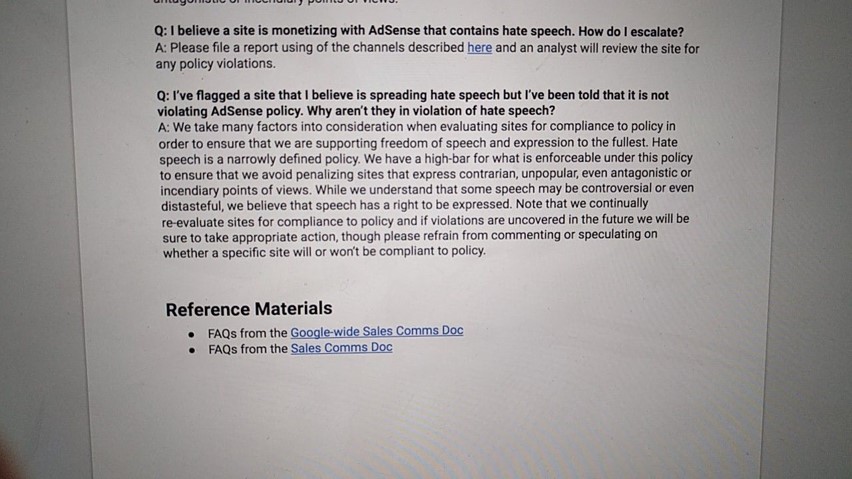852x479 pixels.
Task: Click "FAQs from the" in the second bullet
Action: [x=248, y=349]
